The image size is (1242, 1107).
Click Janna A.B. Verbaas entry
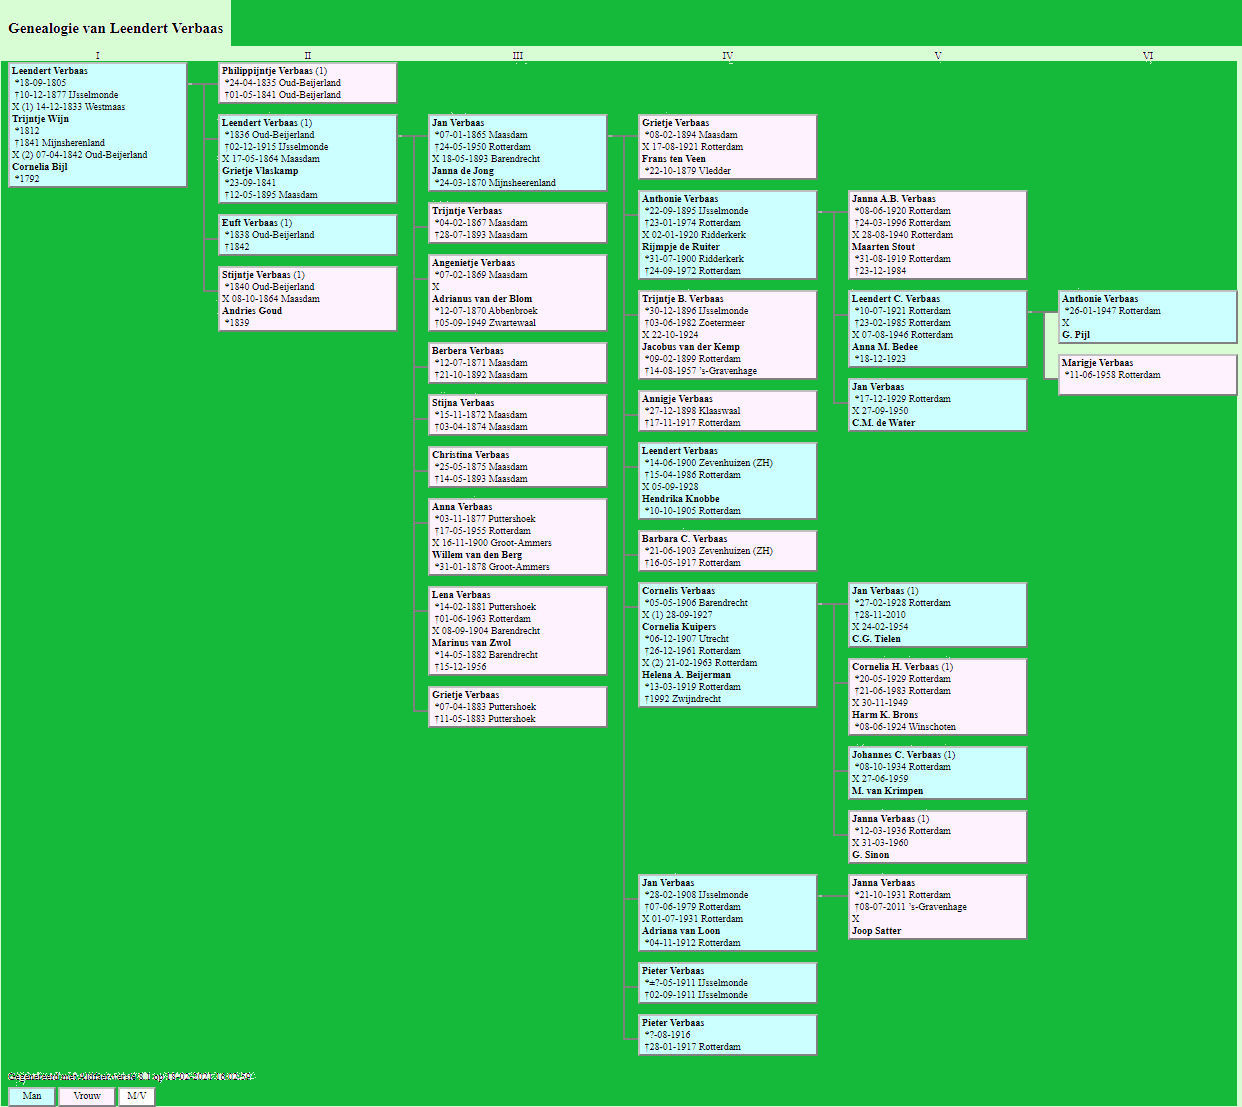937,235
